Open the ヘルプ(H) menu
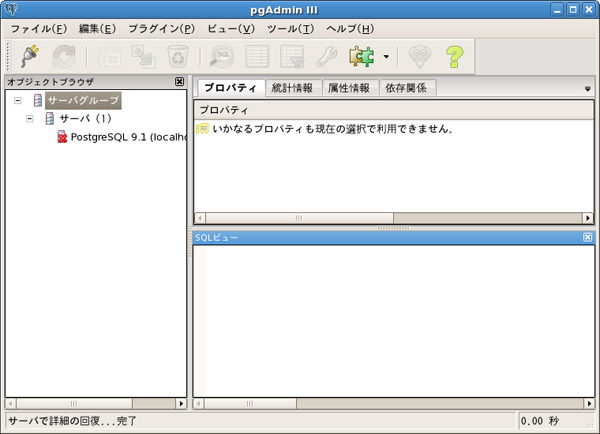 tap(350, 29)
